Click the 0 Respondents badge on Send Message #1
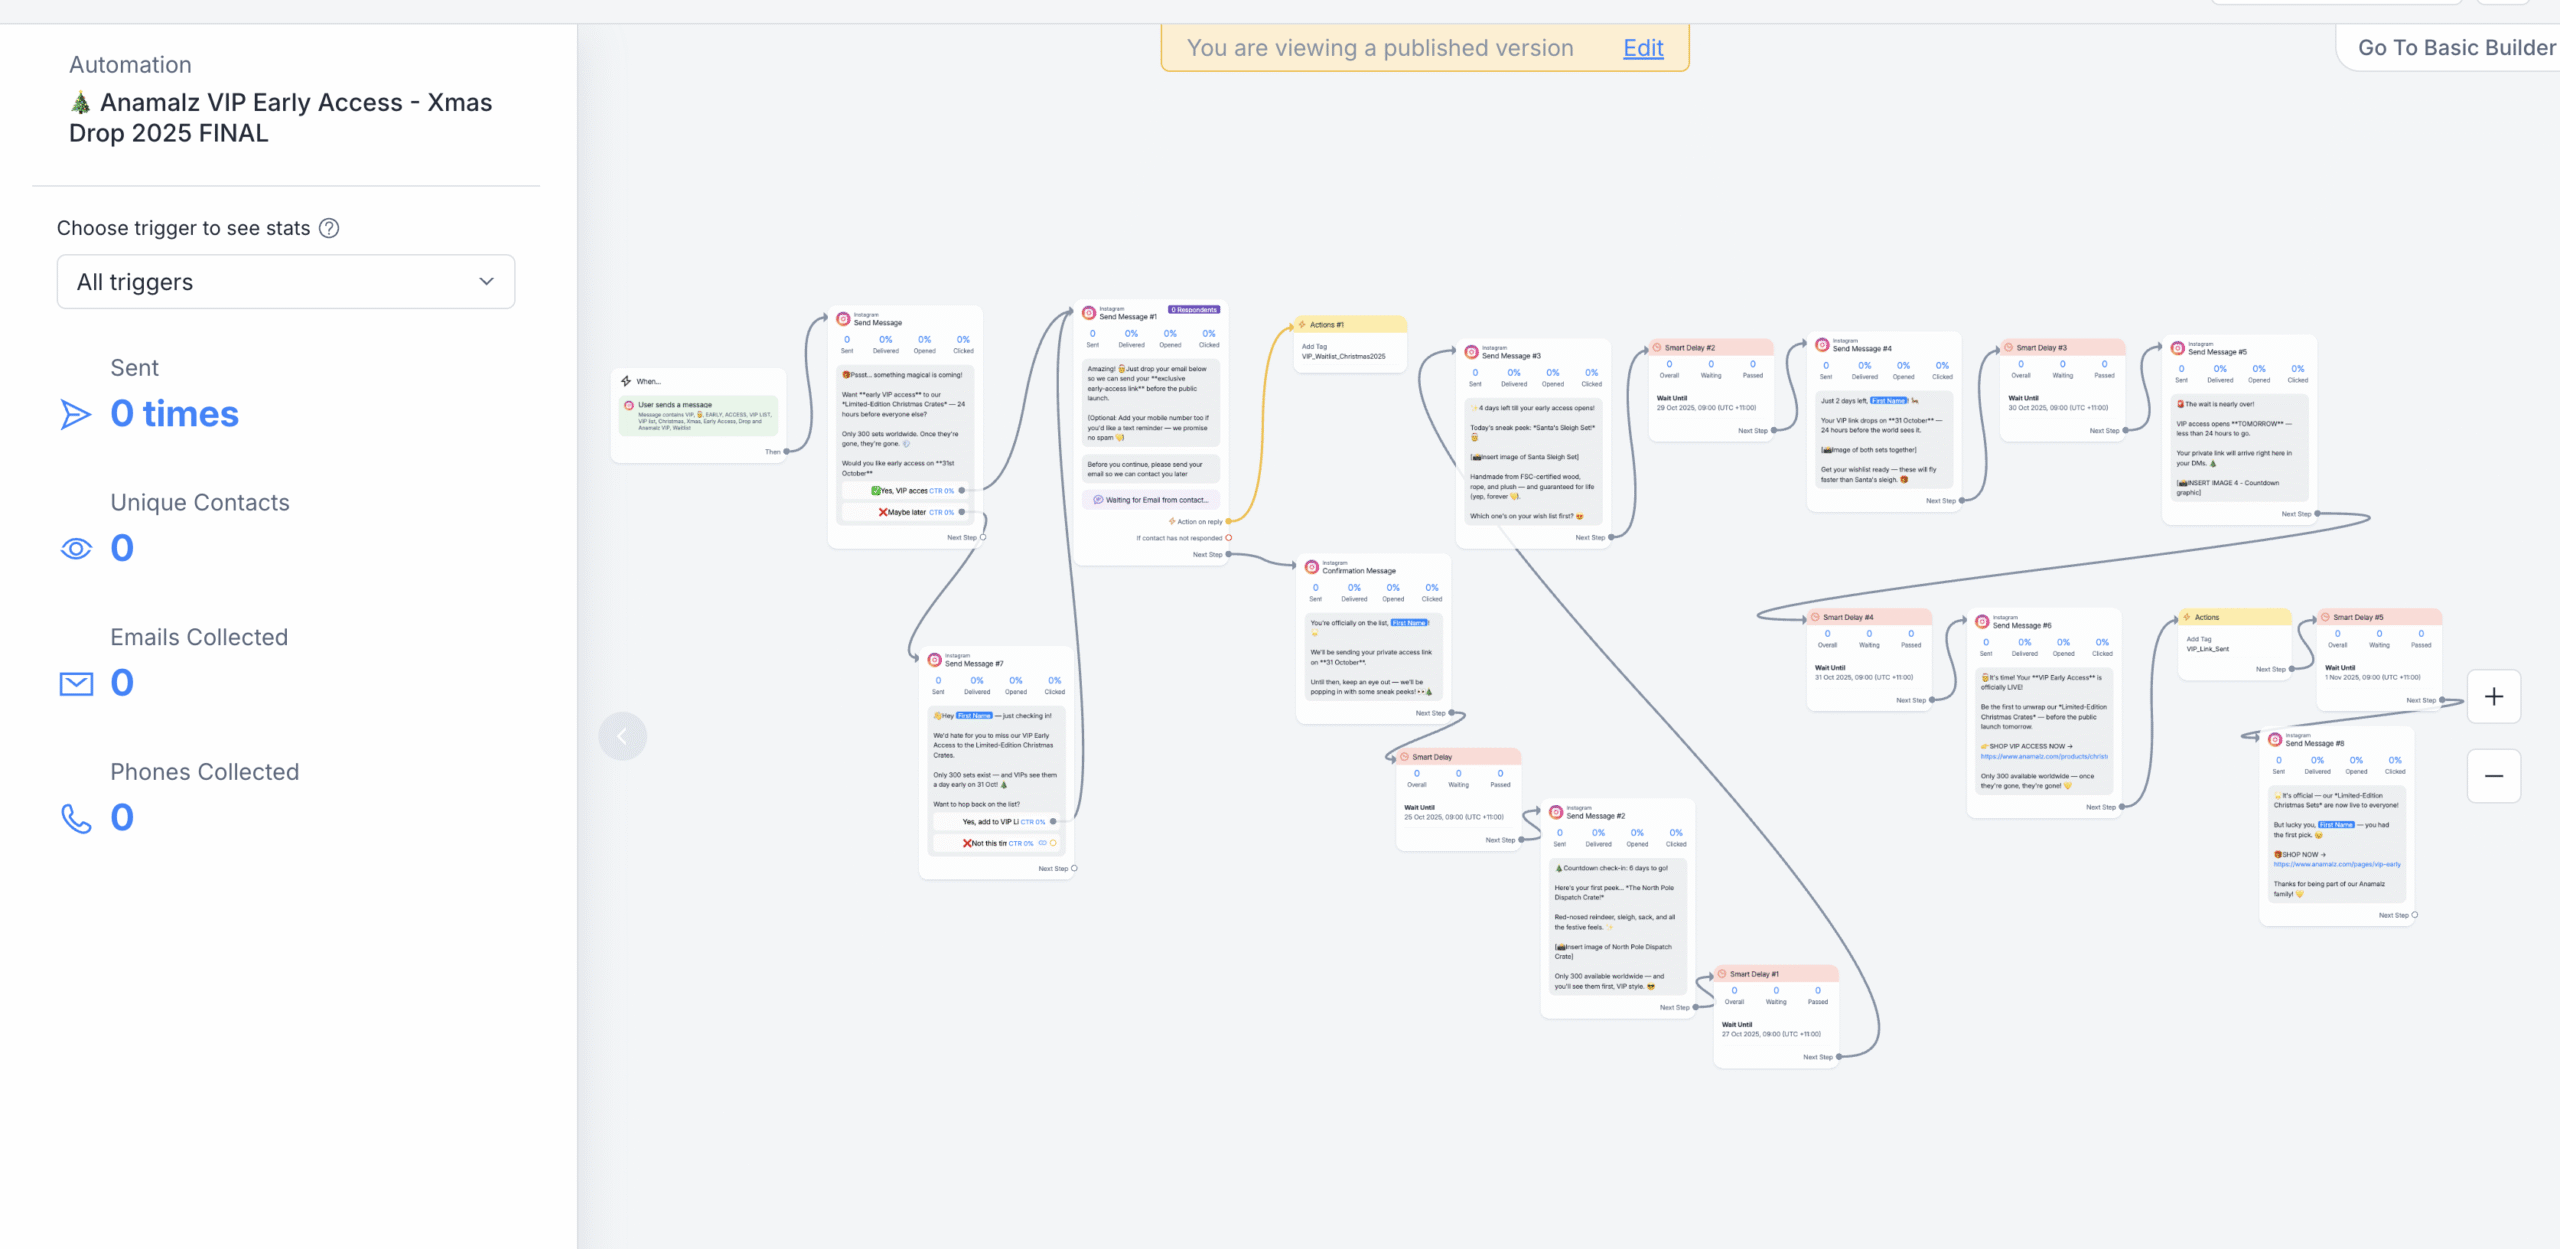Screen dimensions: 2560x1249 tap(1192, 310)
